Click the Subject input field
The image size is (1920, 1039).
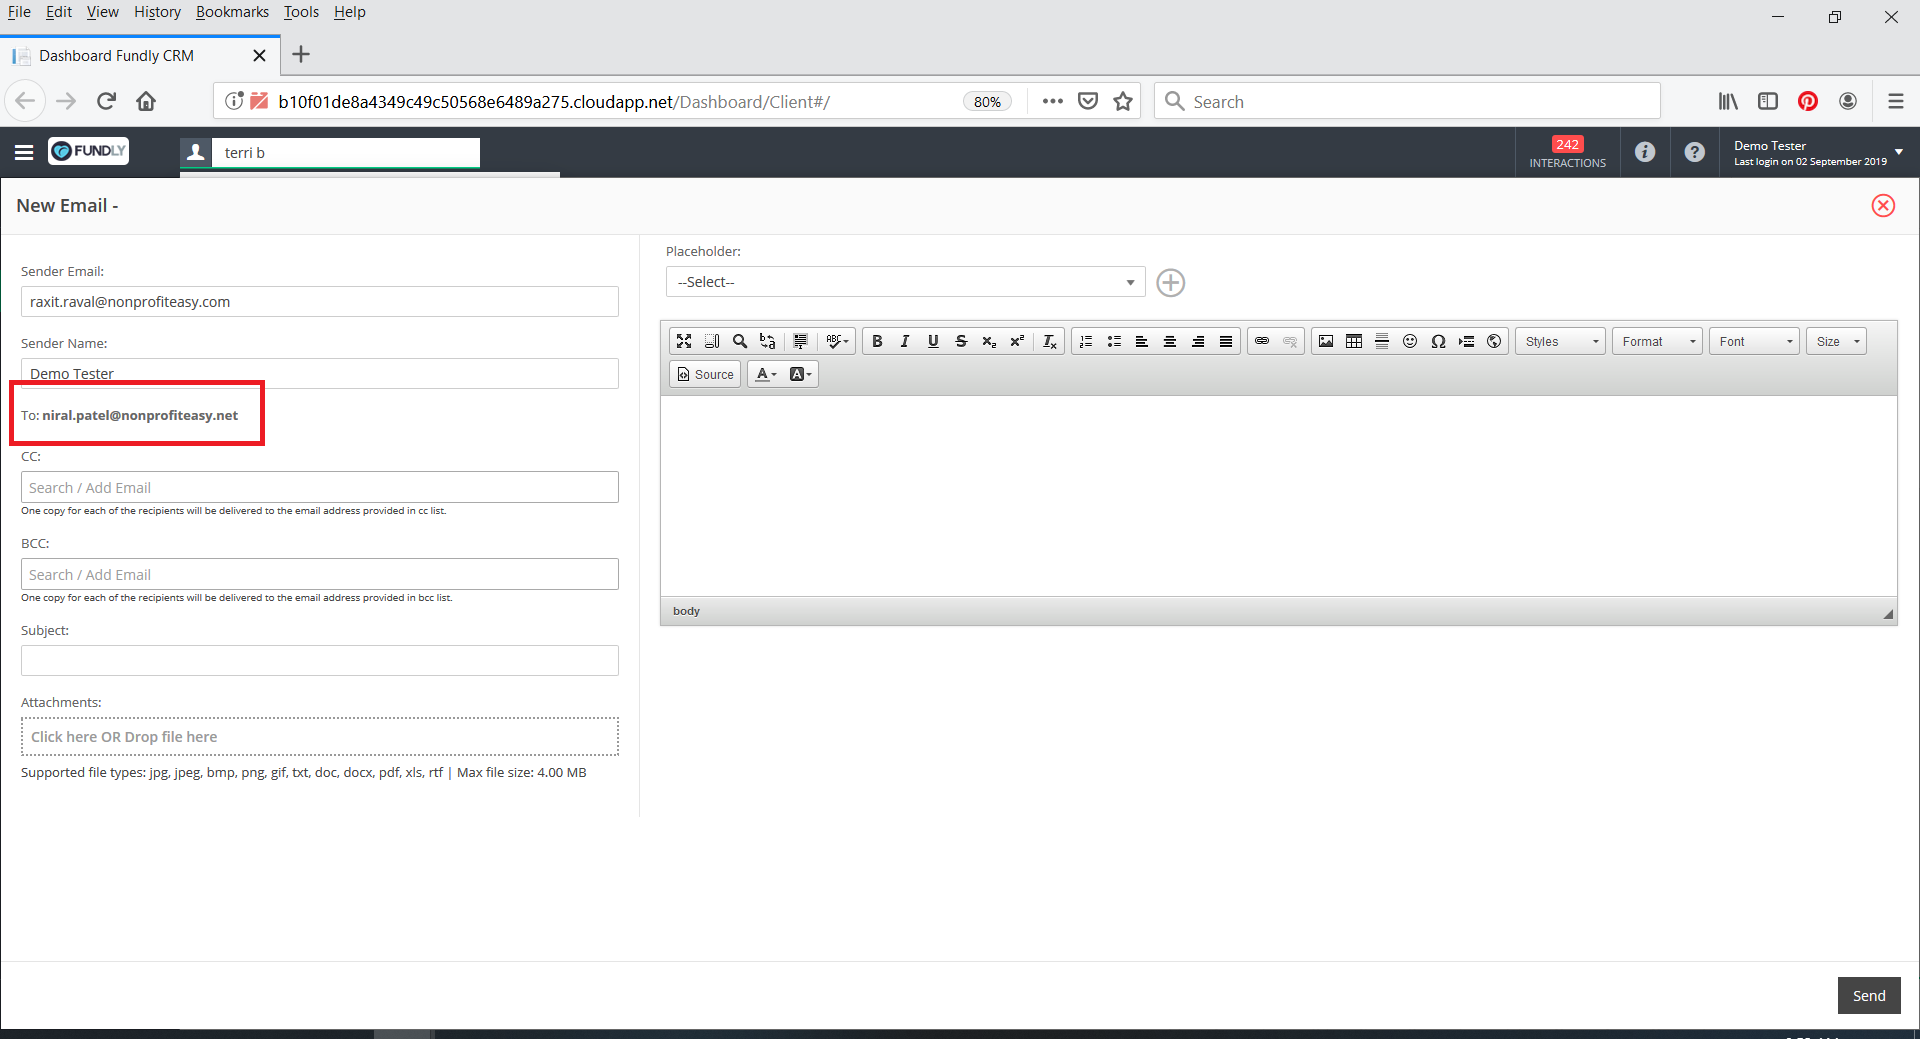tap(320, 660)
